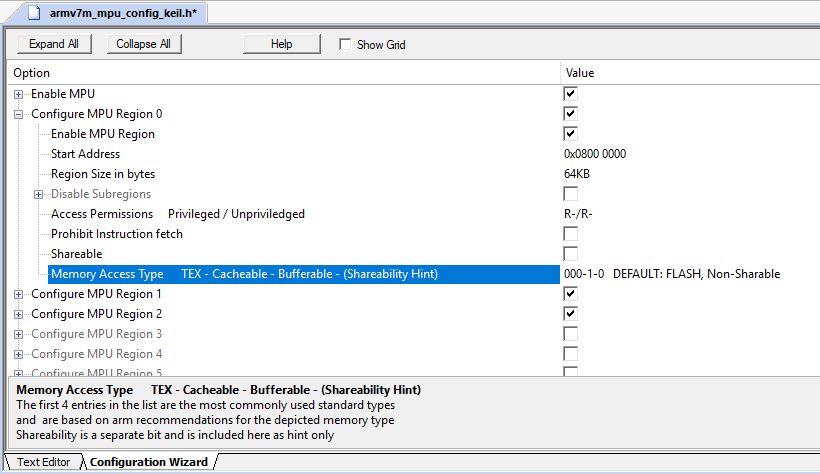Screen dimensions: 820x474
Task: Uncheck the Enable MPU Region checkbox
Action: tap(571, 133)
